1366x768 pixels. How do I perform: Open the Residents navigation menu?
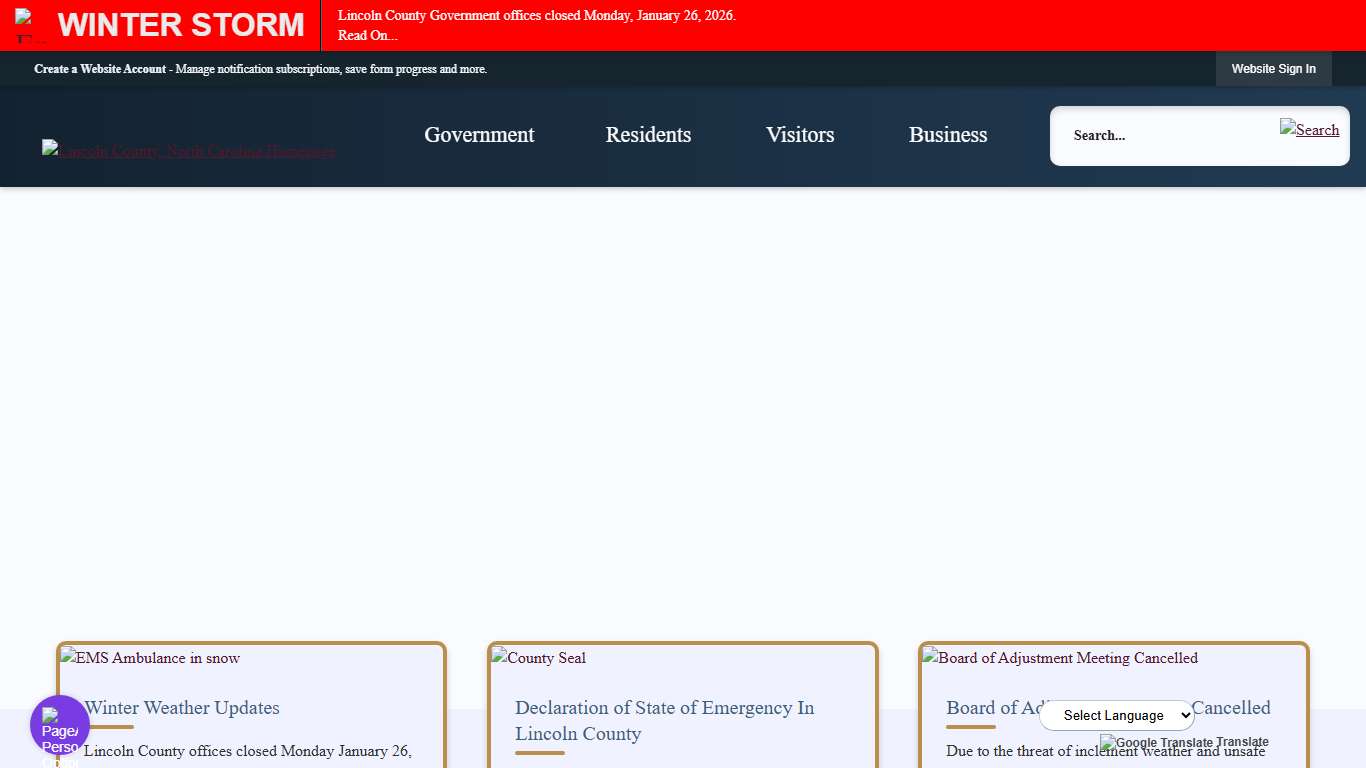(x=648, y=135)
